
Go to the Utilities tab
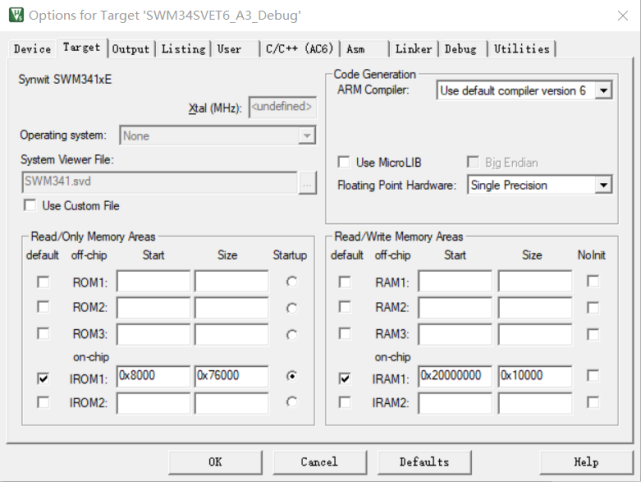click(x=521, y=49)
